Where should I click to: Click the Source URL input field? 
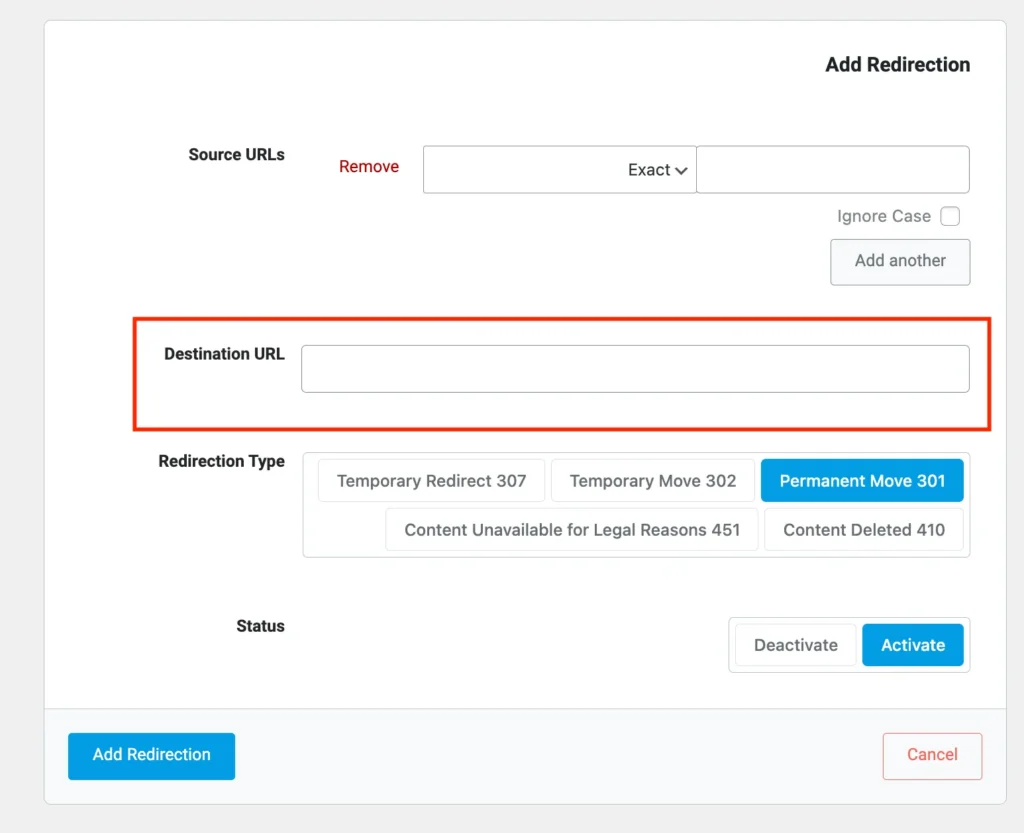833,170
